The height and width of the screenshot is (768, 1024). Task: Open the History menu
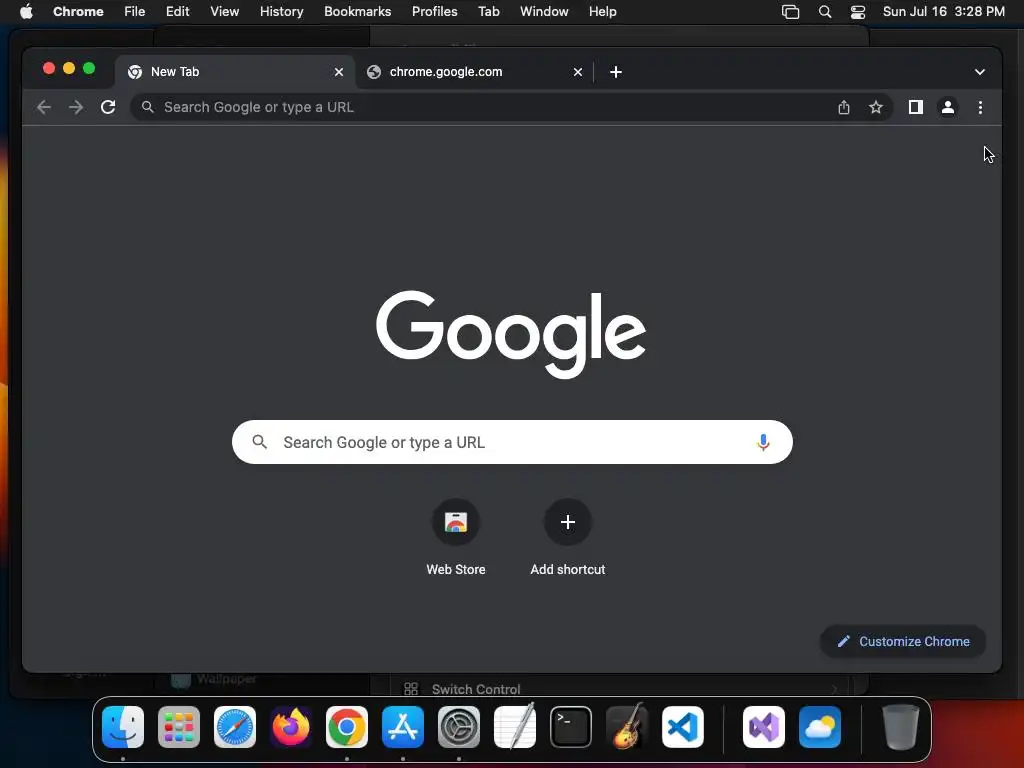pyautogui.click(x=281, y=12)
